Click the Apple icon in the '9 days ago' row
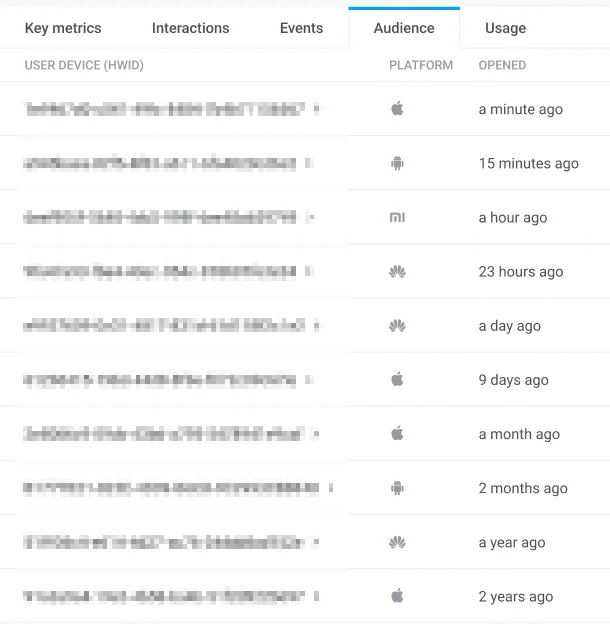The height and width of the screenshot is (624, 610). (397, 379)
